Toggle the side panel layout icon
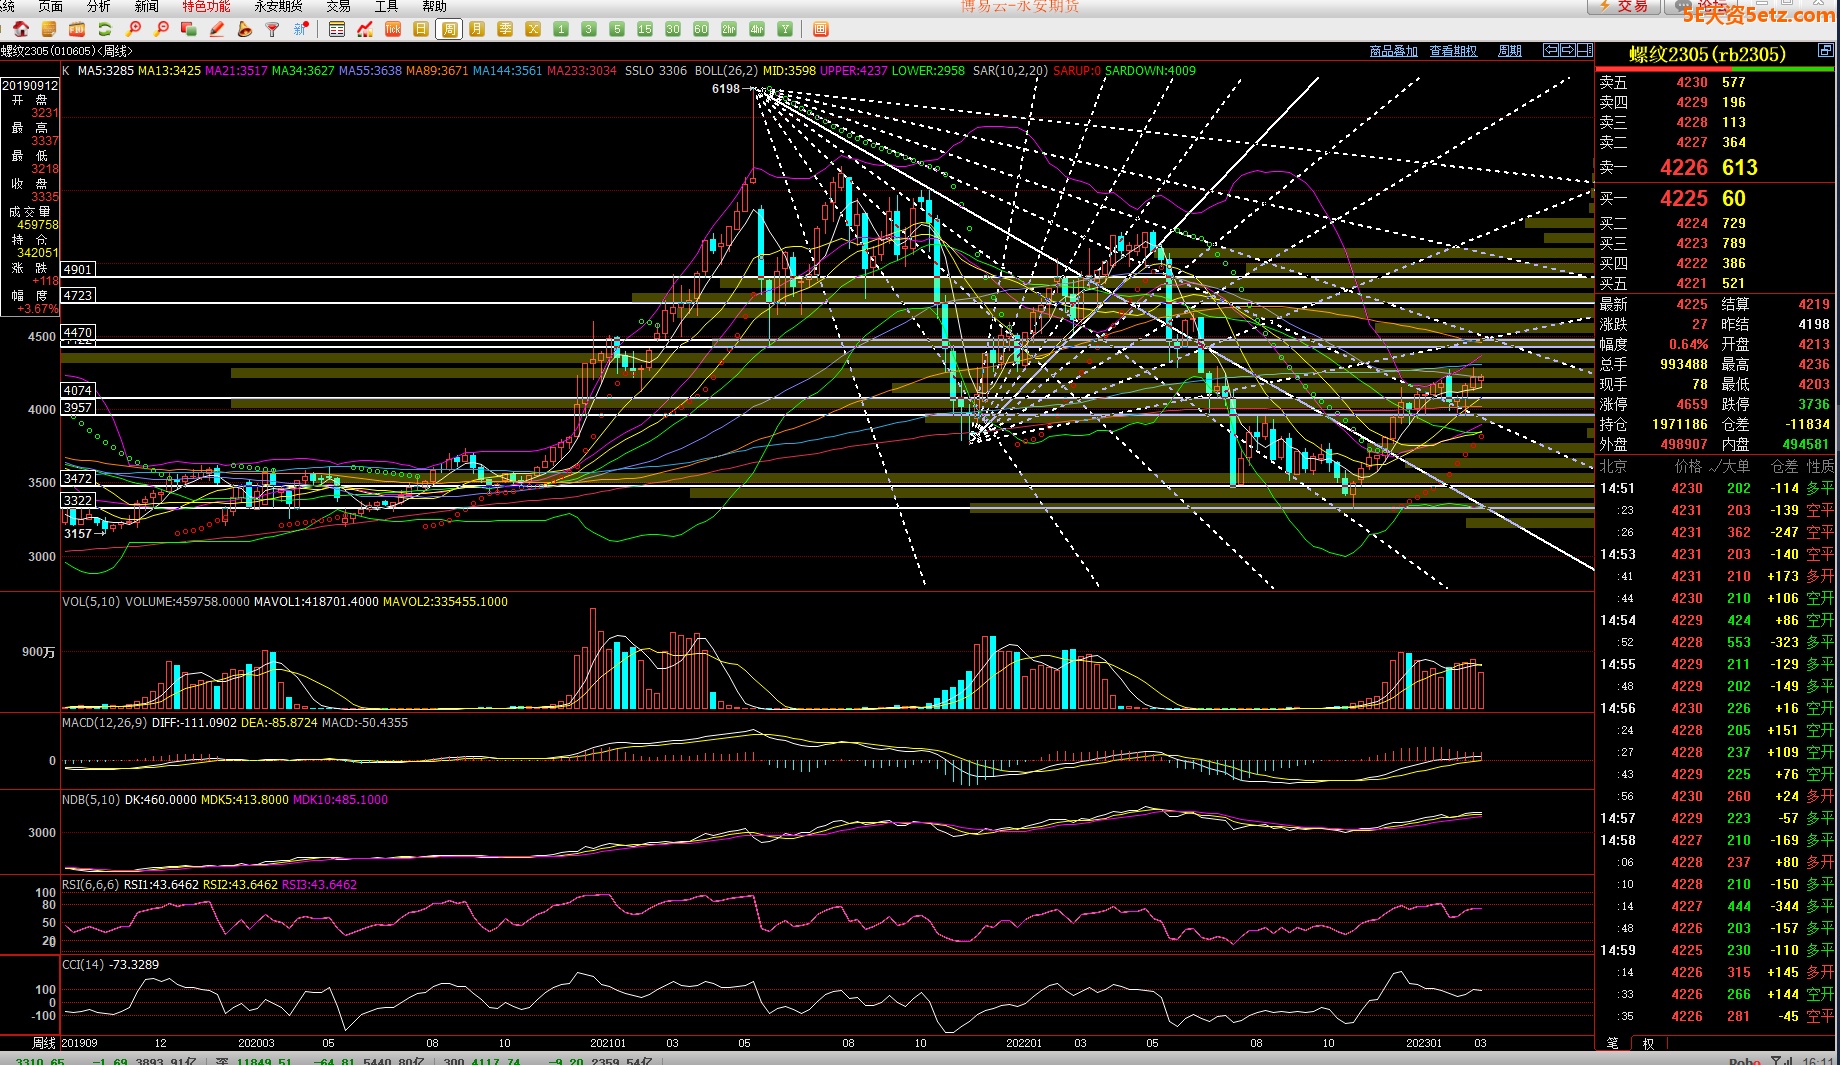This screenshot has width=1840, height=1065. (x=1585, y=50)
